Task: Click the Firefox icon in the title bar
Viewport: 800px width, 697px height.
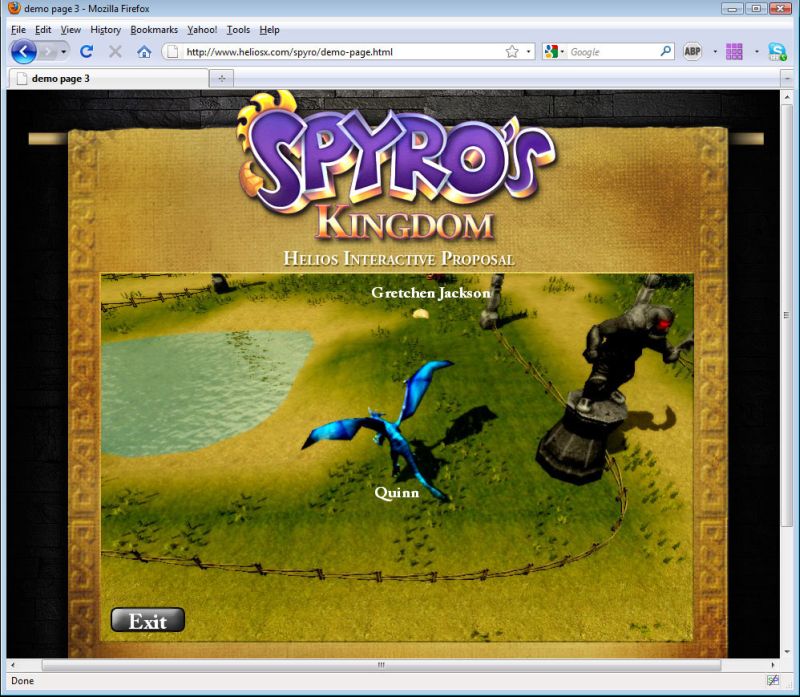Action: [x=14, y=8]
